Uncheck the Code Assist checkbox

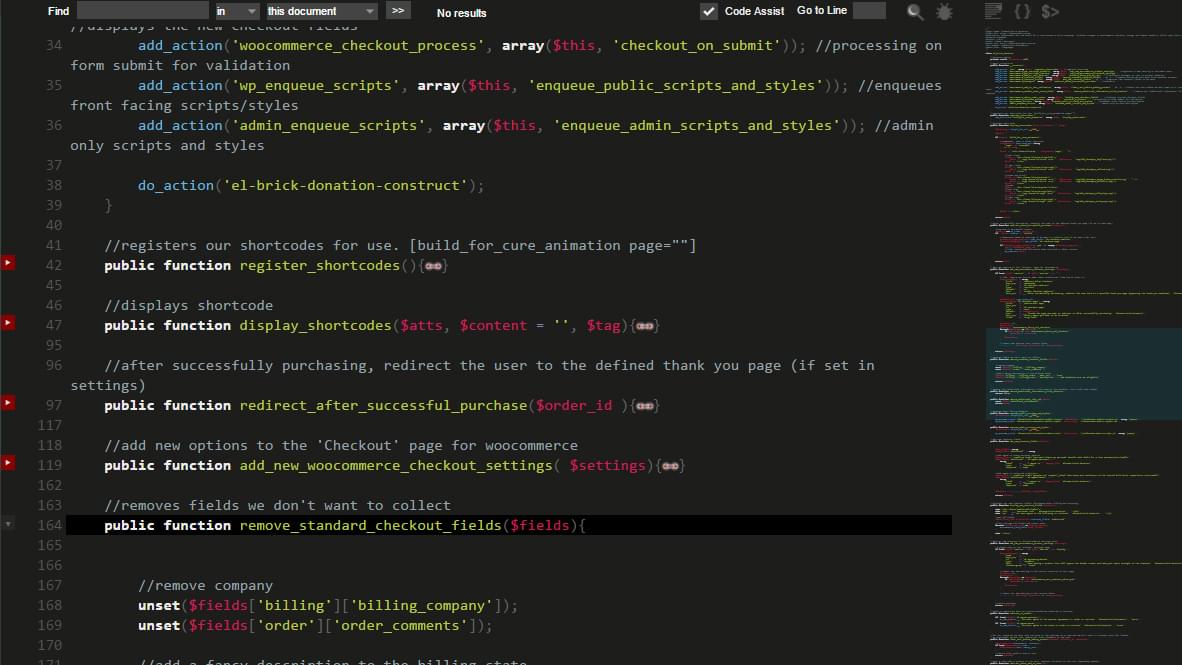coord(709,11)
